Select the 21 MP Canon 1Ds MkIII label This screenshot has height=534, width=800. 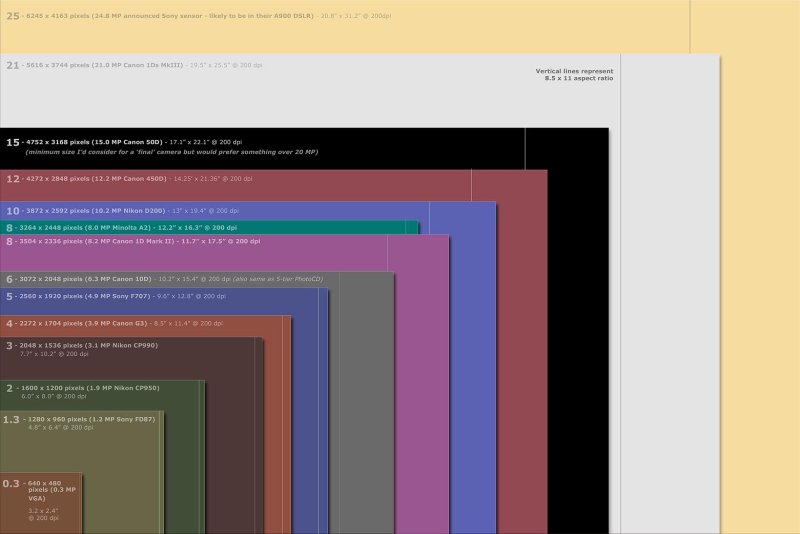[x=134, y=65]
